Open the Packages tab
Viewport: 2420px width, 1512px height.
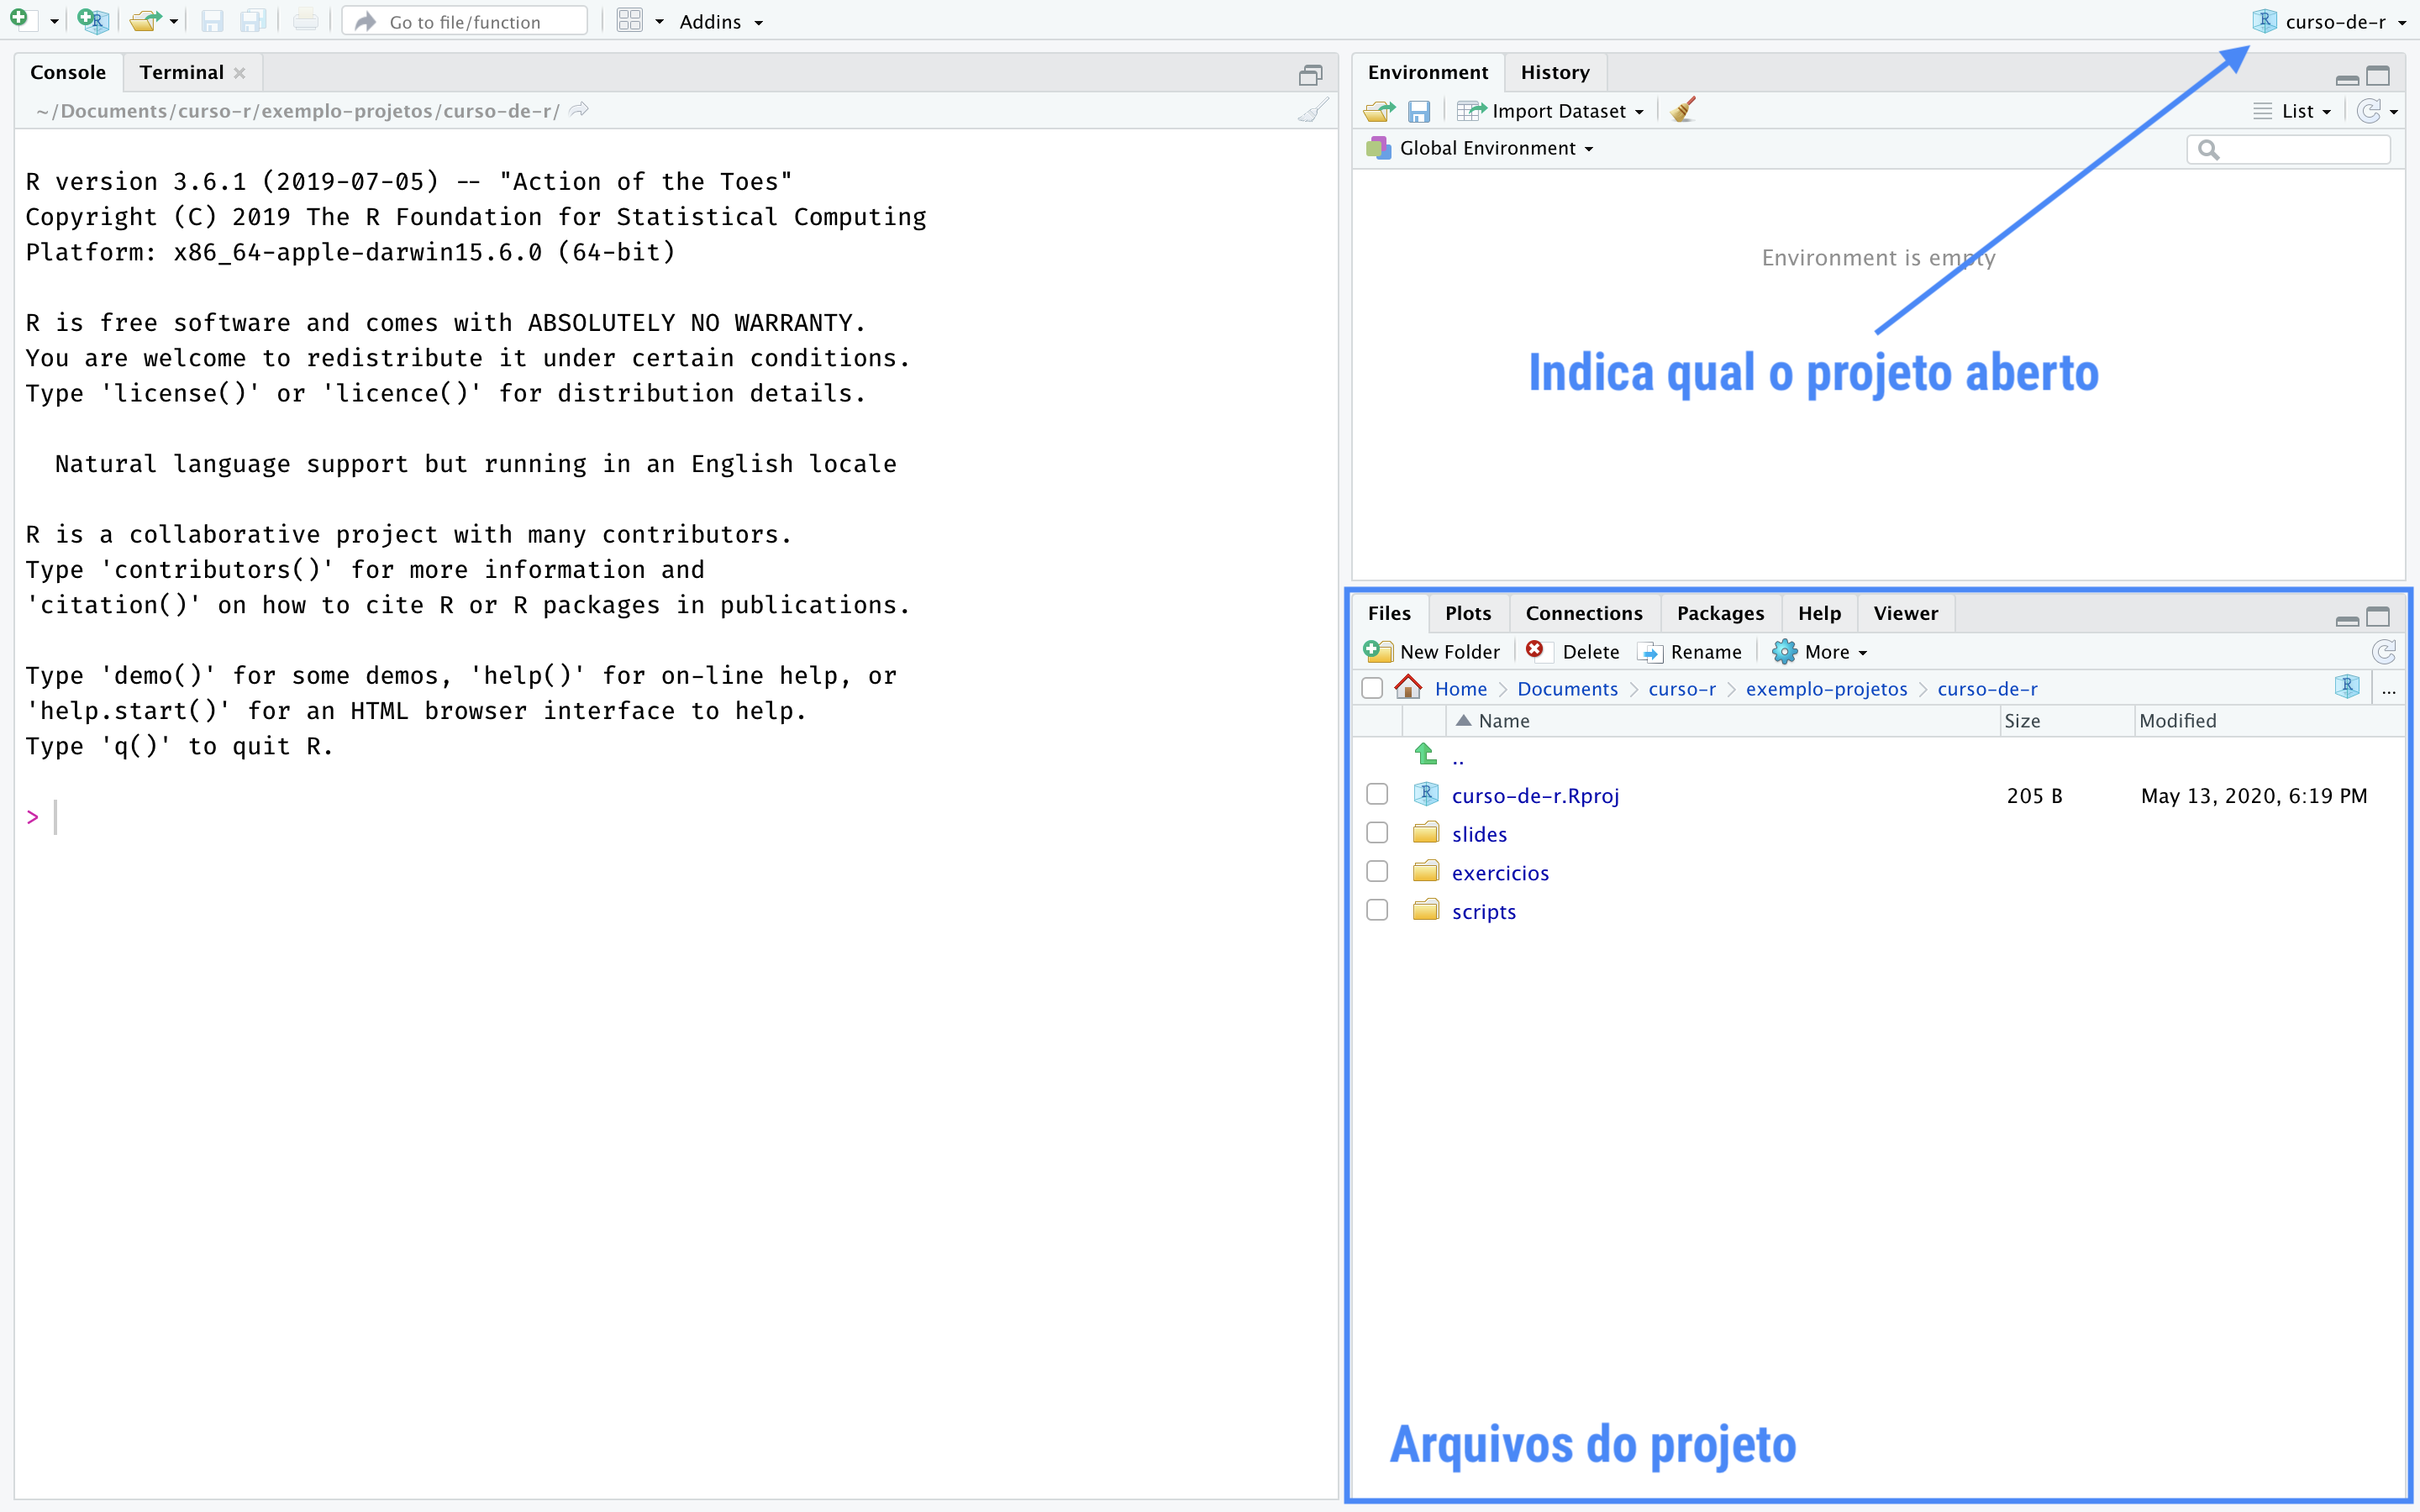[1720, 613]
